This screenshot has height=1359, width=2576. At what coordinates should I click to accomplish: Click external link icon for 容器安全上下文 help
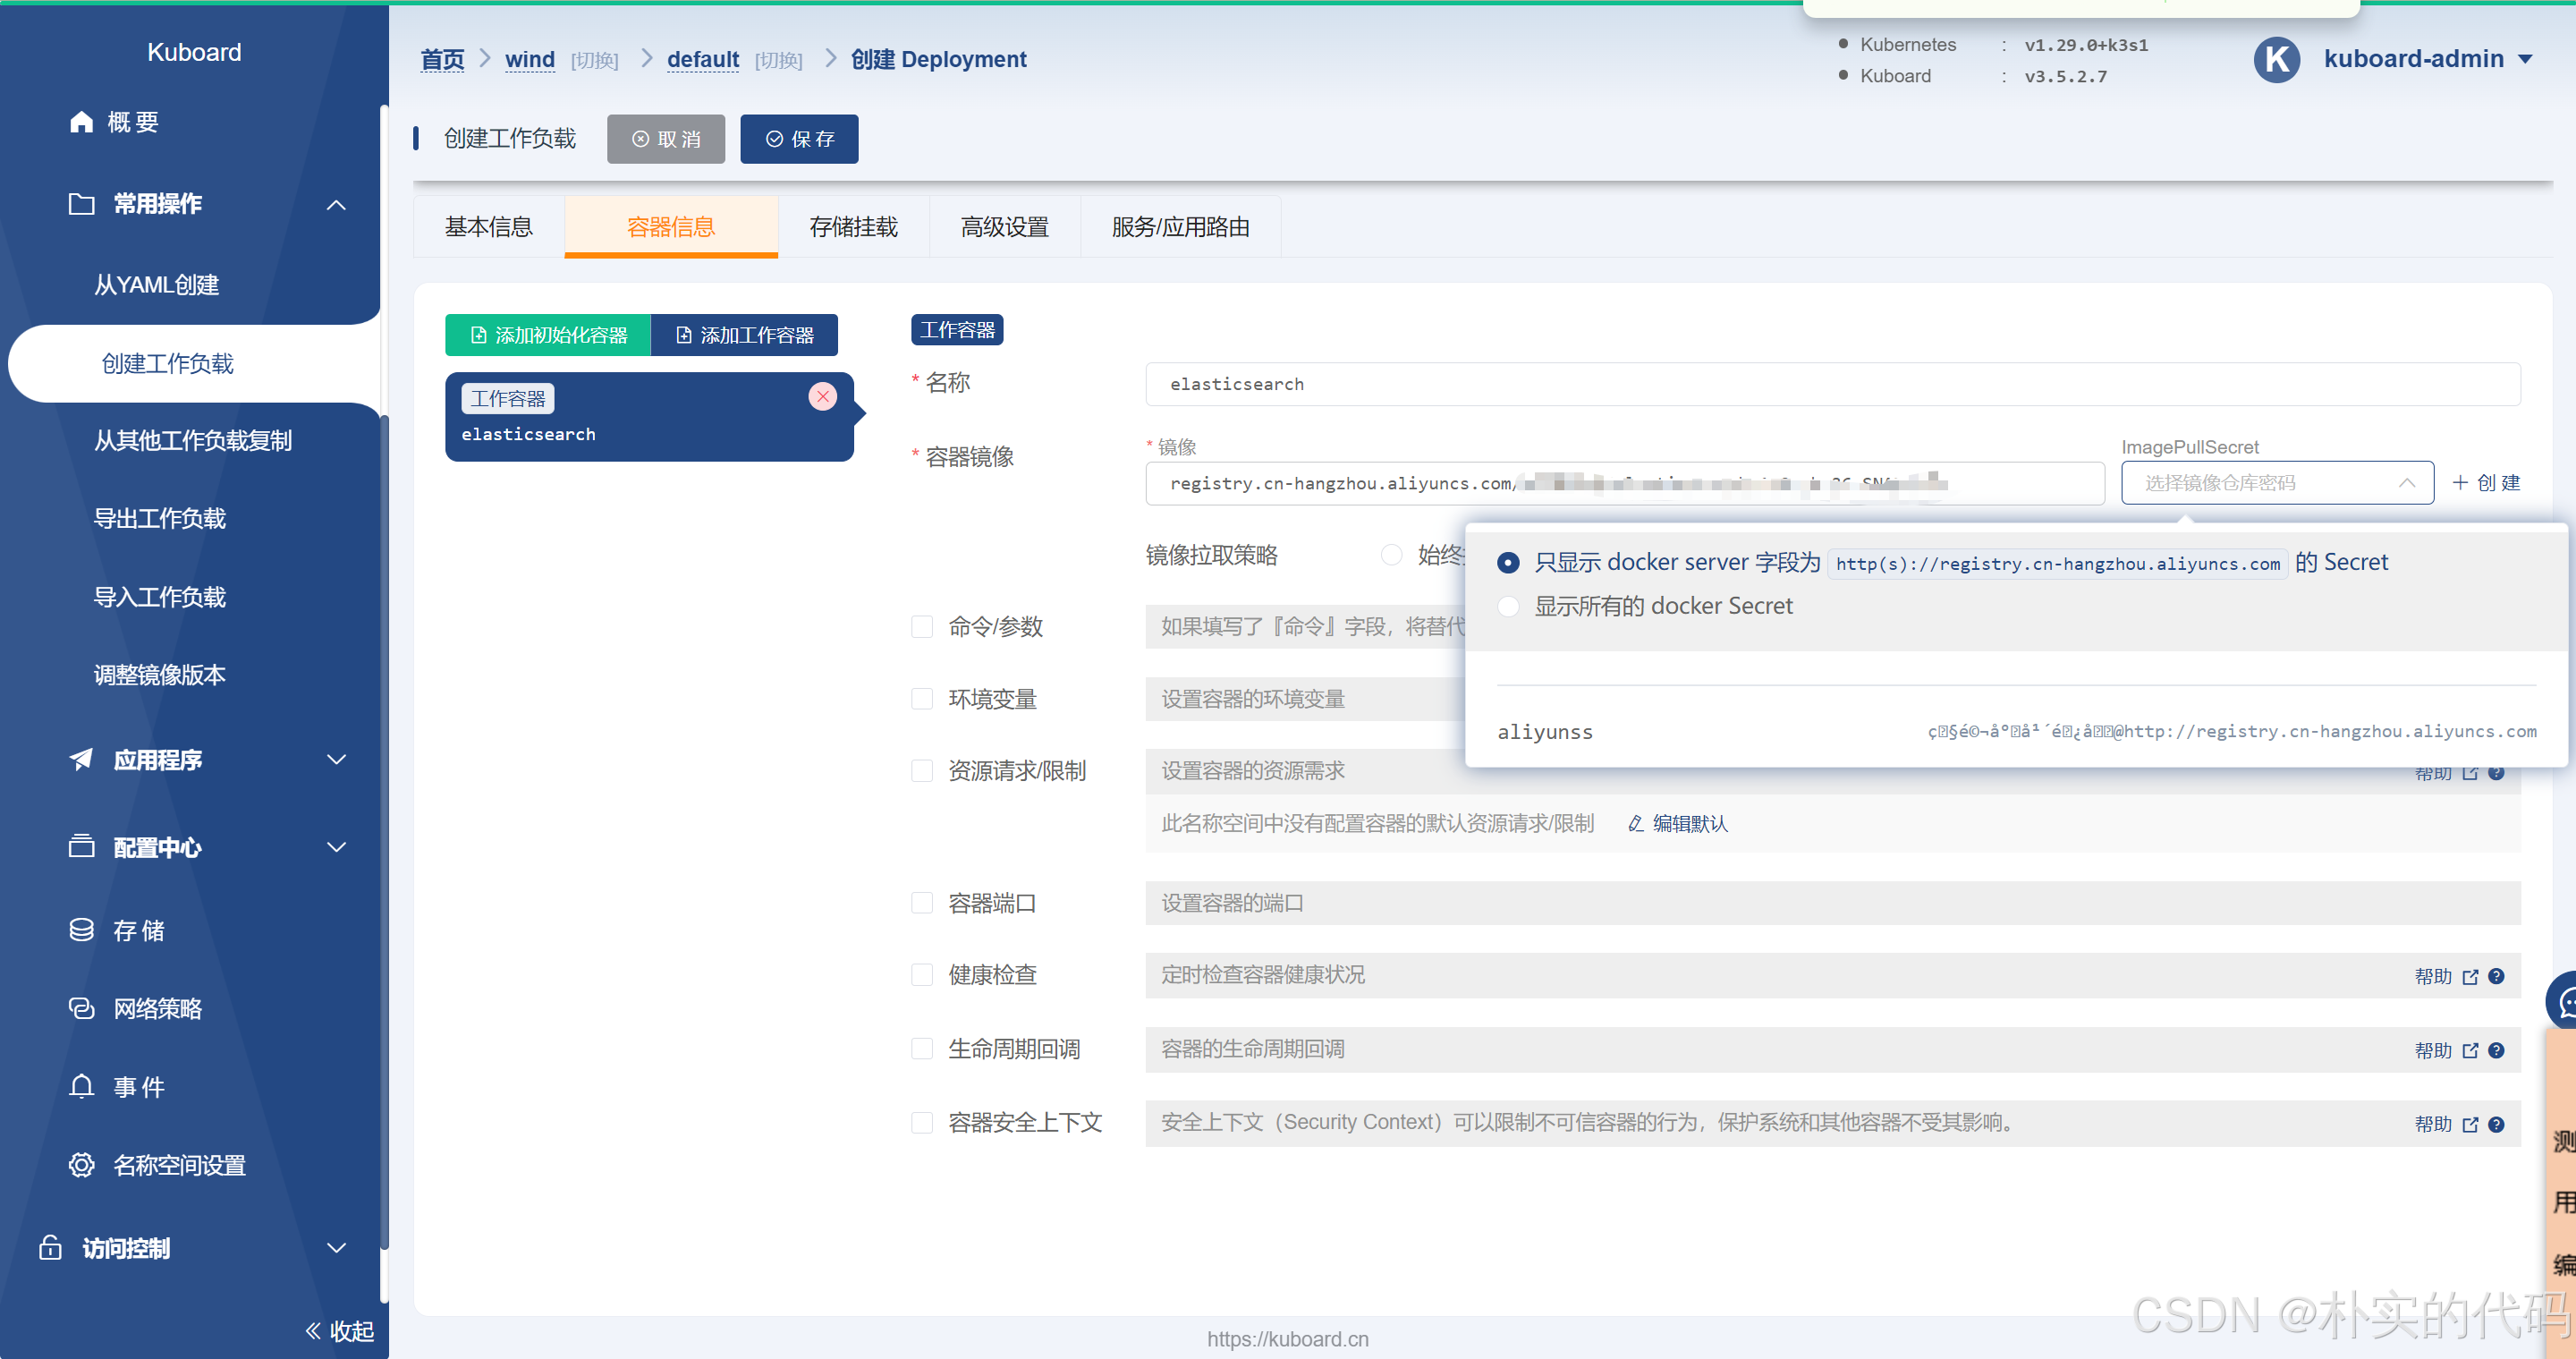pyautogui.click(x=2470, y=1124)
